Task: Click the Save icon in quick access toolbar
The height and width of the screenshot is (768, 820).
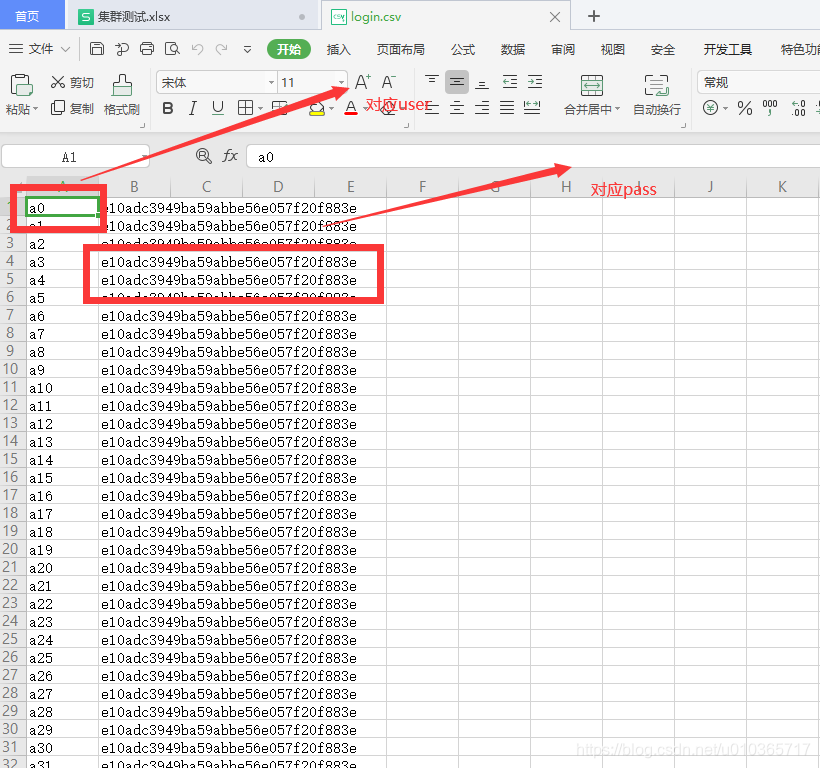Action: coord(96,47)
